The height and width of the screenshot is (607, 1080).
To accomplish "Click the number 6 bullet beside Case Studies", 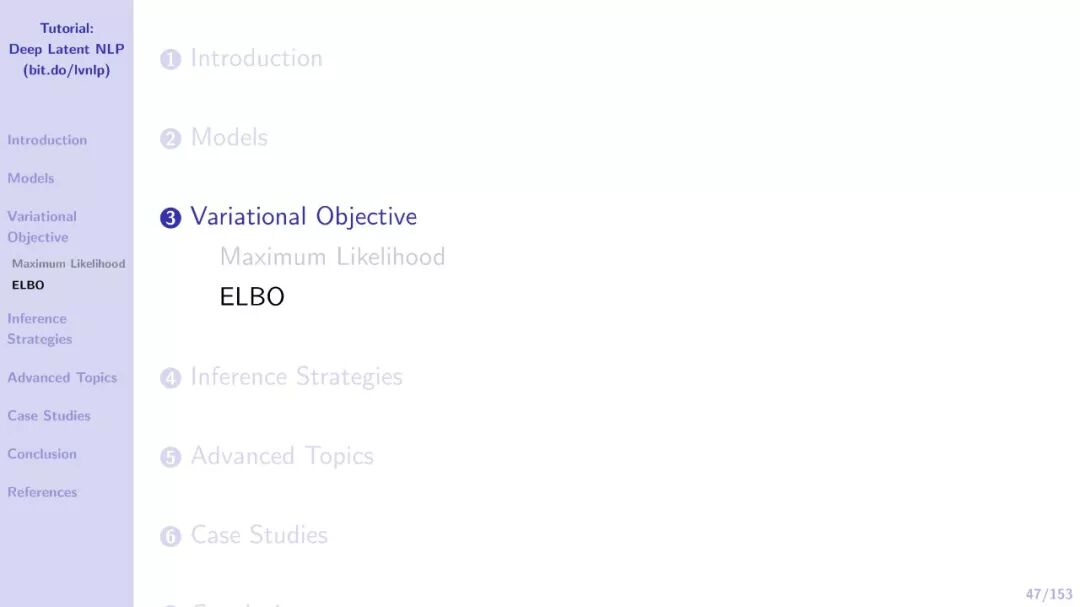I will (x=171, y=537).
